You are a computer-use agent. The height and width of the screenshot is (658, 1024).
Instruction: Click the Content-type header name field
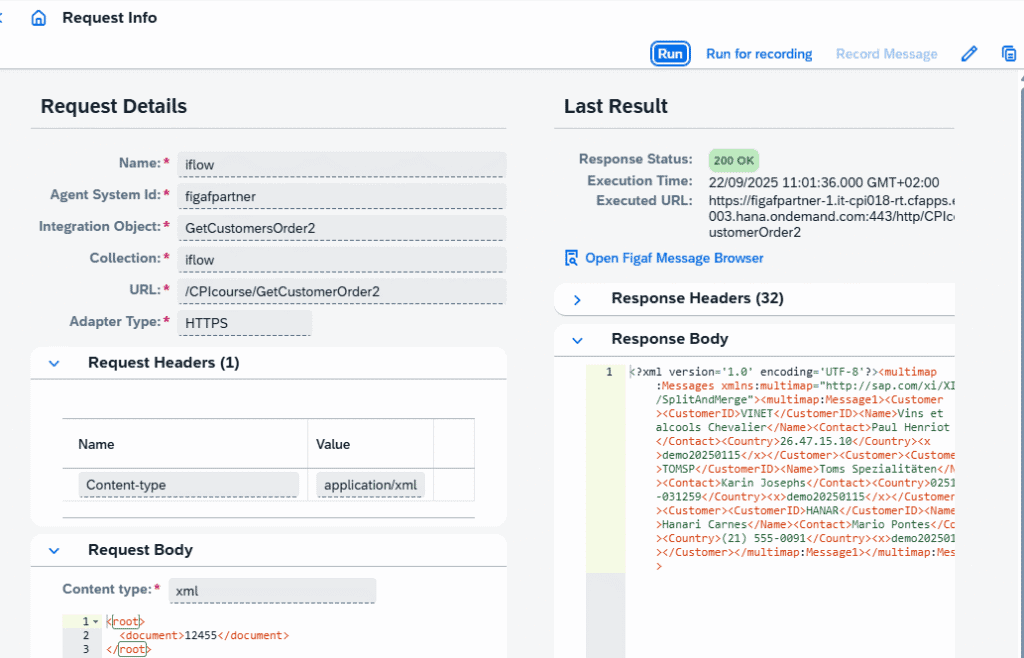(189, 485)
